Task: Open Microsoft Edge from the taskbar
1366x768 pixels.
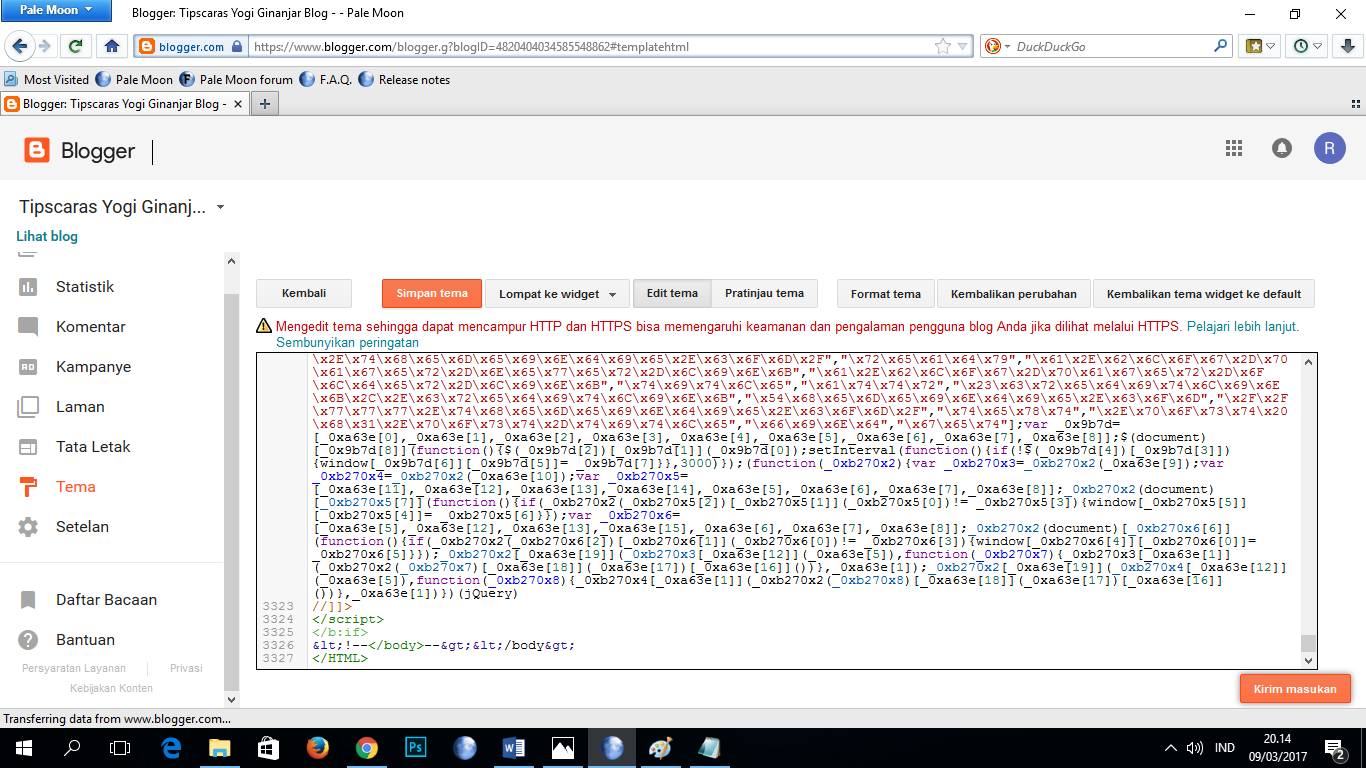Action: [171, 747]
